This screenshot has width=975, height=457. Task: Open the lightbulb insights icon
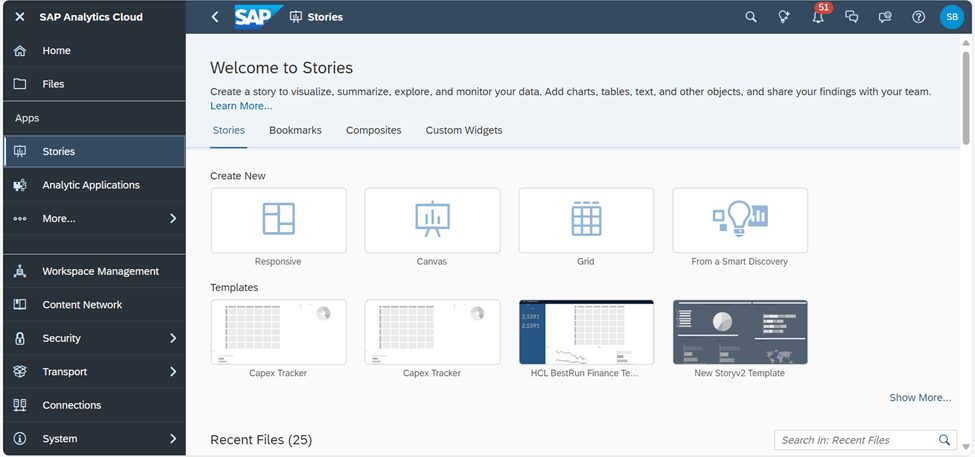pyautogui.click(x=784, y=17)
